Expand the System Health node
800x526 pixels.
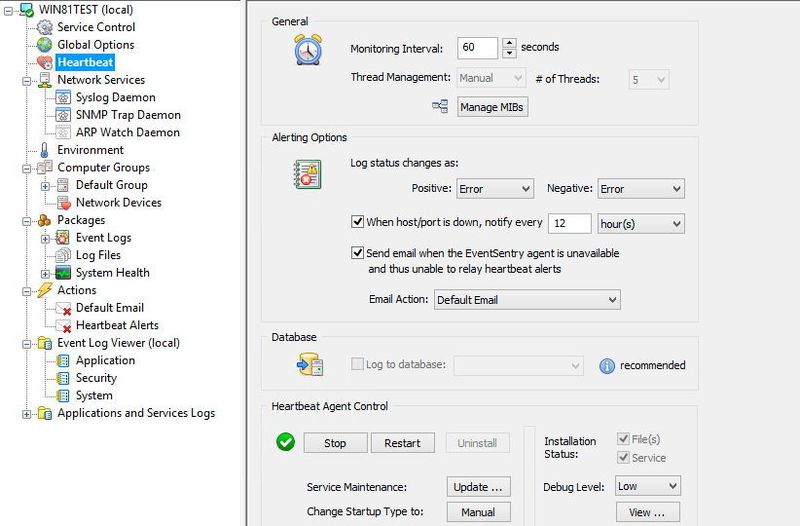point(45,274)
